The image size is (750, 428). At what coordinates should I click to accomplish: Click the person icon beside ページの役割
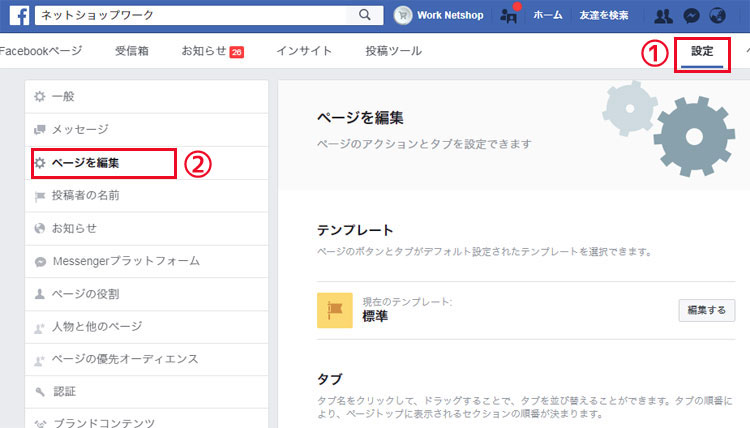pos(40,294)
